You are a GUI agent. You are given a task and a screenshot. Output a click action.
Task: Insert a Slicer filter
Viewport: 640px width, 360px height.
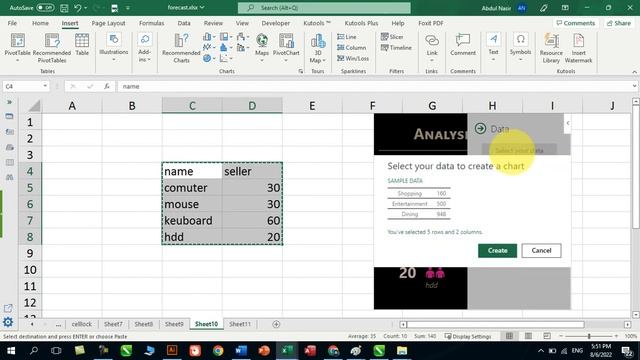pyautogui.click(x=392, y=37)
